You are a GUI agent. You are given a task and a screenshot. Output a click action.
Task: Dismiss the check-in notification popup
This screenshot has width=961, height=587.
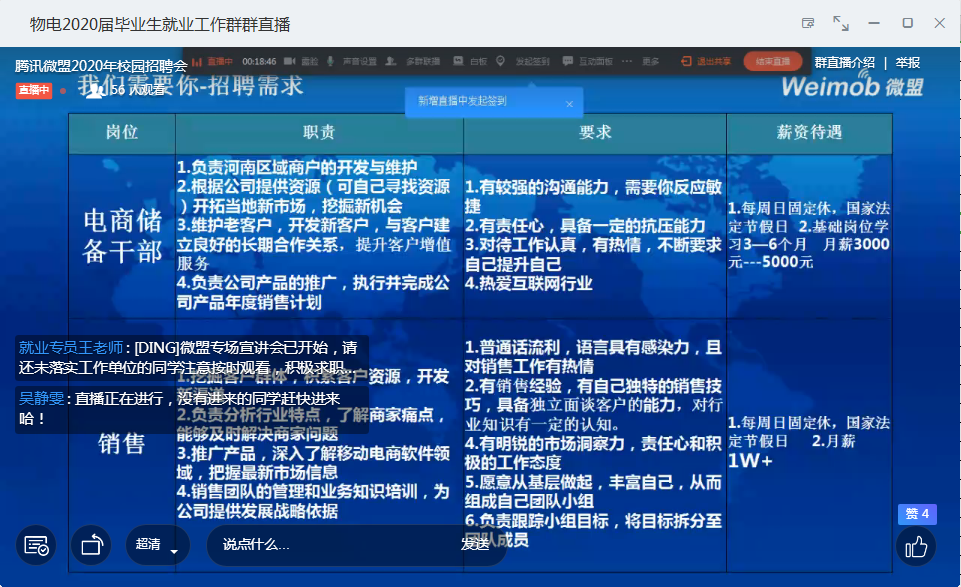coord(569,104)
